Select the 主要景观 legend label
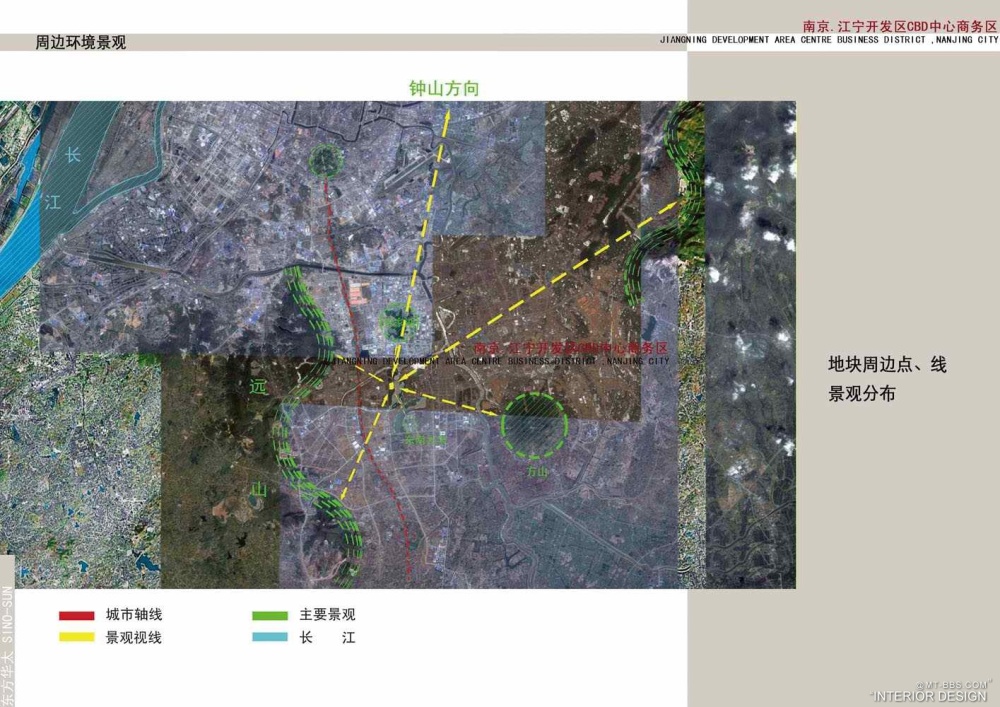Image resolution: width=1000 pixels, height=707 pixels. (327, 615)
